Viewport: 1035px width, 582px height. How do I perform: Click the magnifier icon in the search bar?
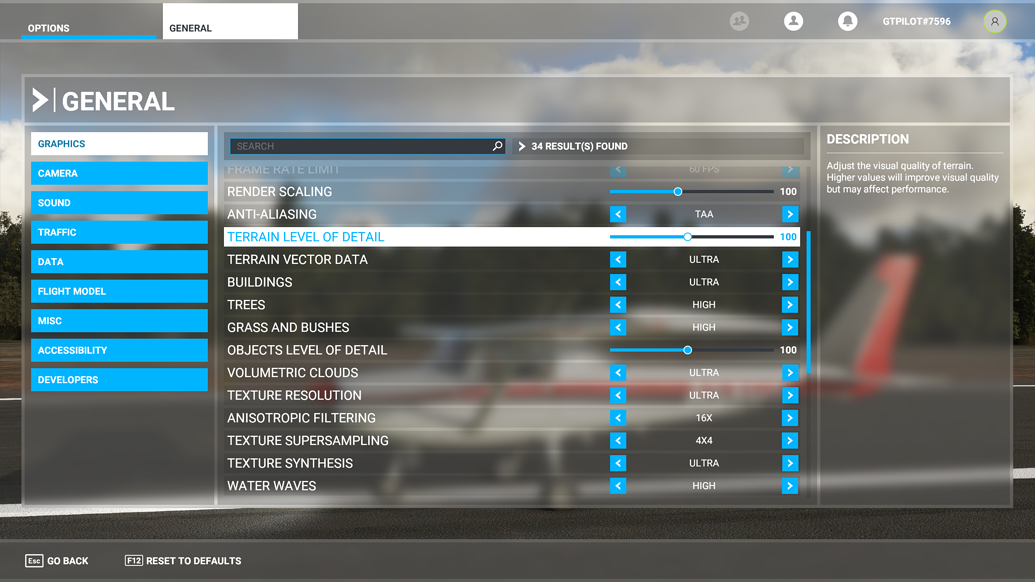pos(497,145)
